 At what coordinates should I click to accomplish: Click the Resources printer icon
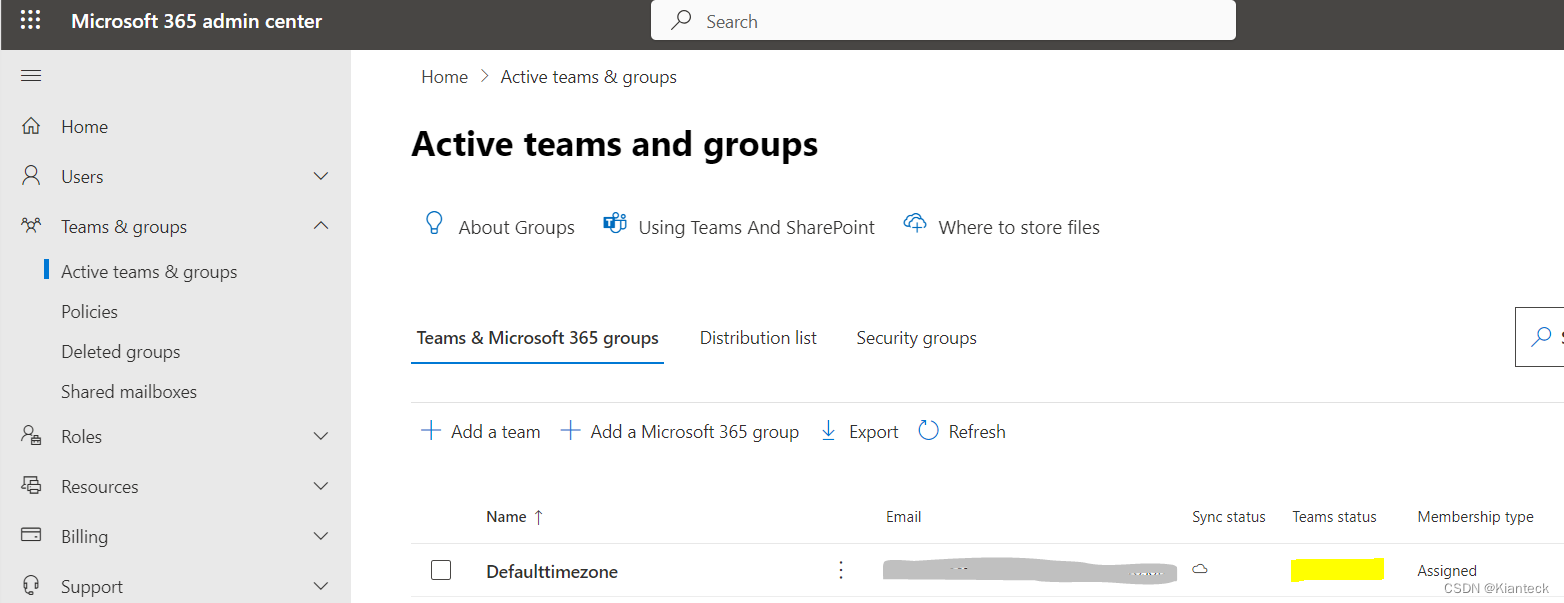pos(31,486)
